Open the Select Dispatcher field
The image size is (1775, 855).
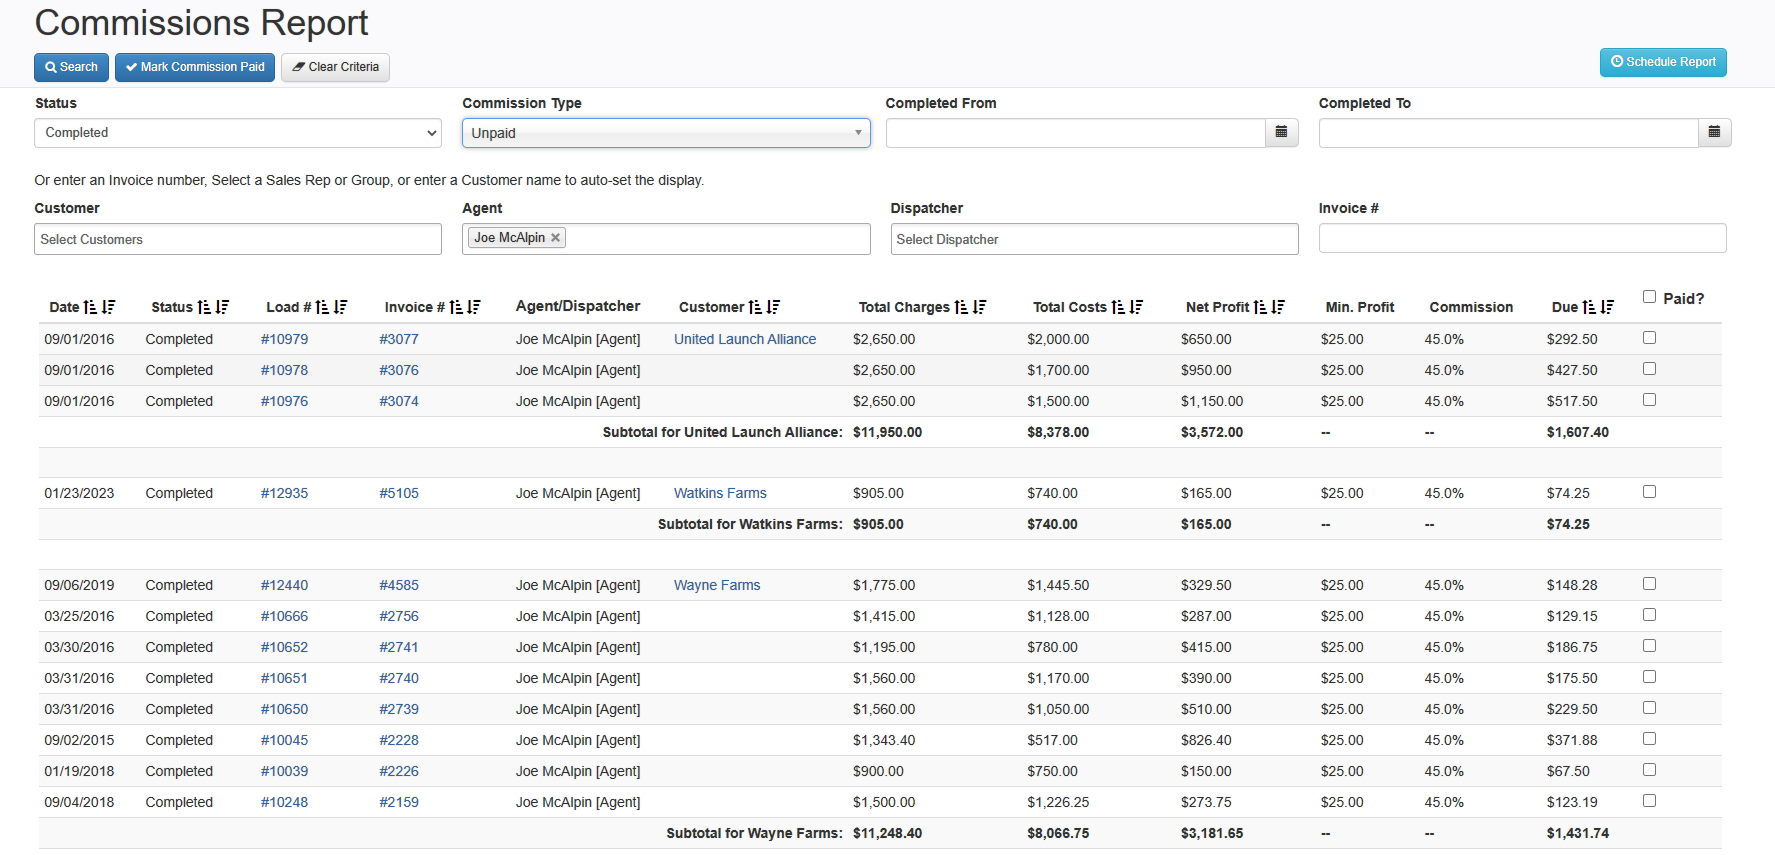[x=1093, y=240]
